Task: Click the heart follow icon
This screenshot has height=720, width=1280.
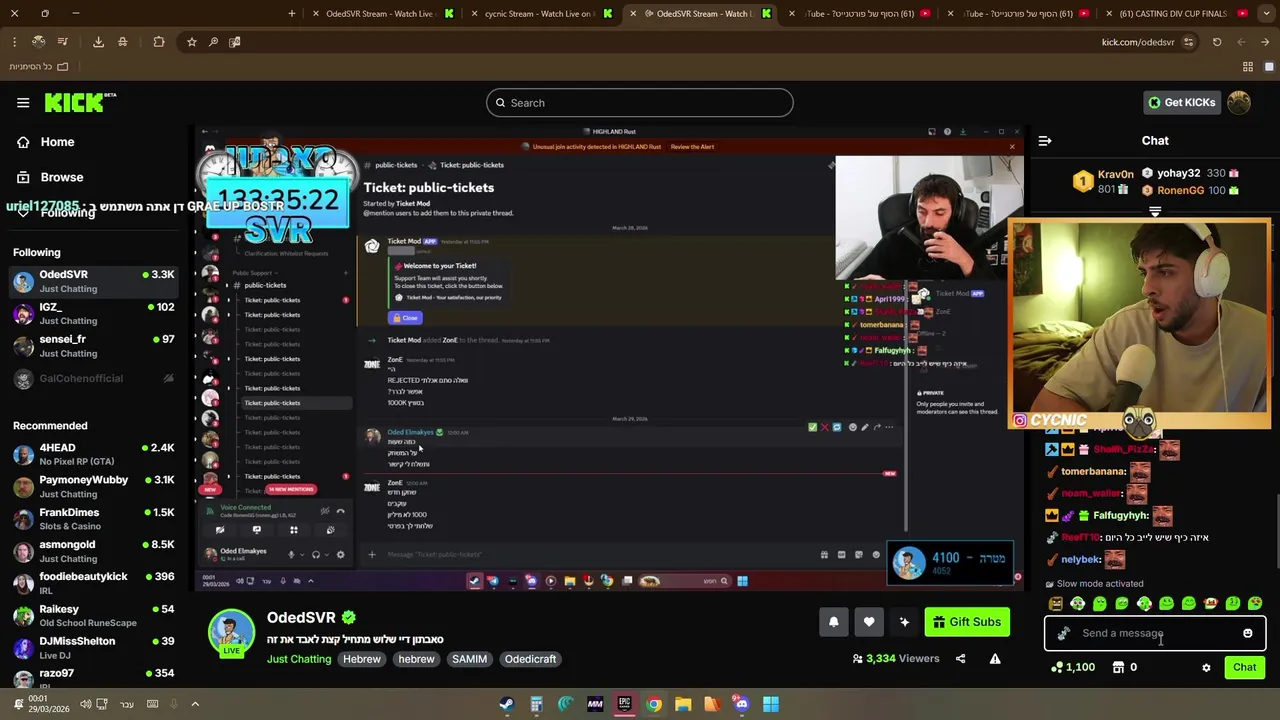Action: pos(869,622)
